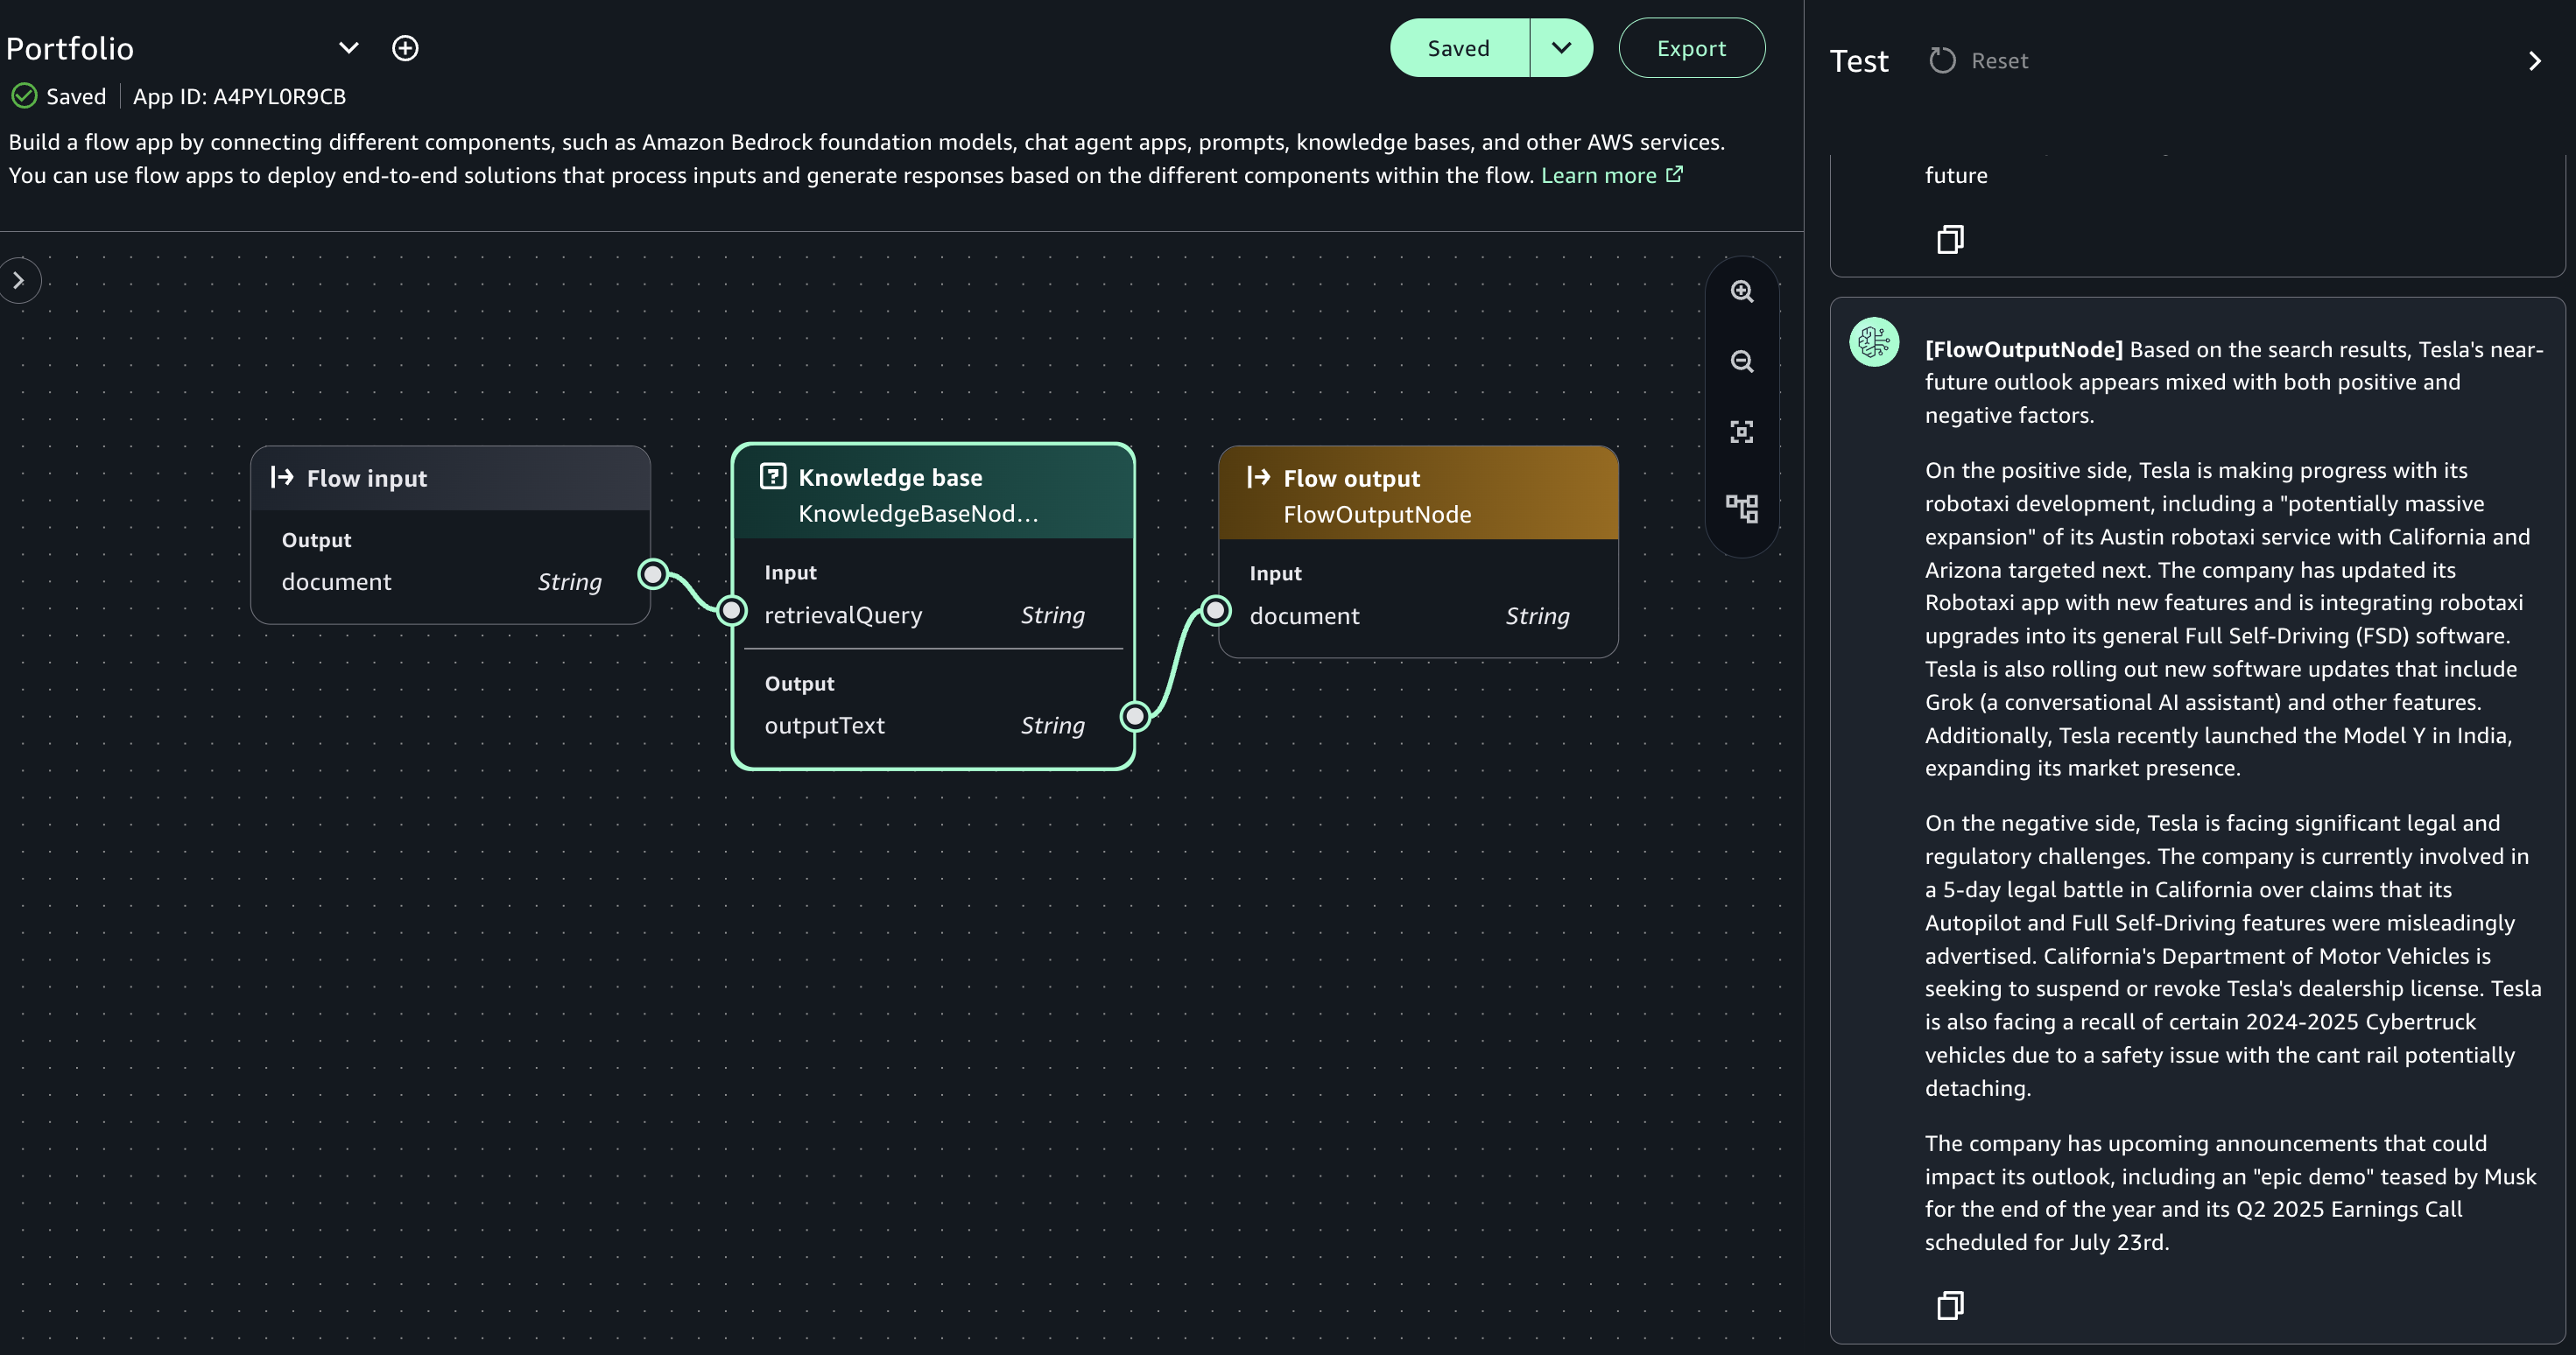The width and height of the screenshot is (2576, 1355).
Task: Copy the upper message ending in 'future'
Action: (x=1950, y=239)
